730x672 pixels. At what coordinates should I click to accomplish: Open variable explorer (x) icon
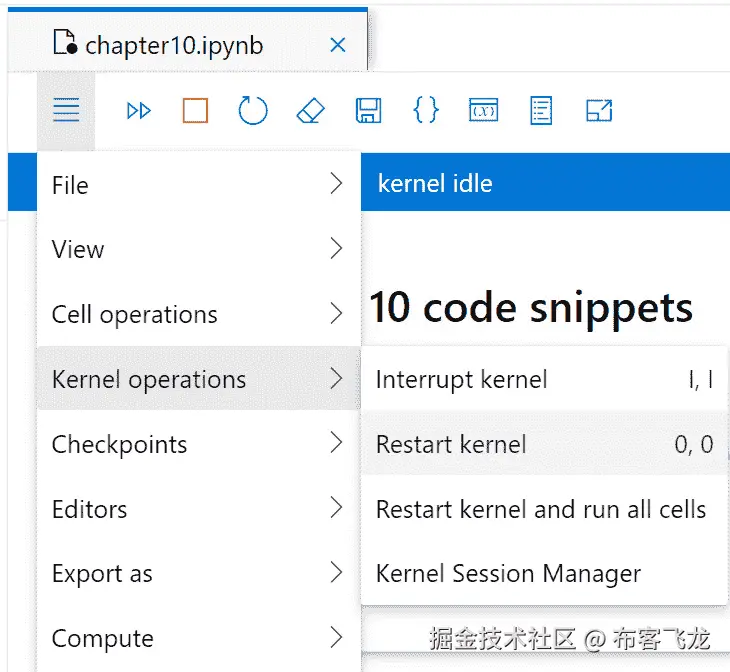(483, 110)
